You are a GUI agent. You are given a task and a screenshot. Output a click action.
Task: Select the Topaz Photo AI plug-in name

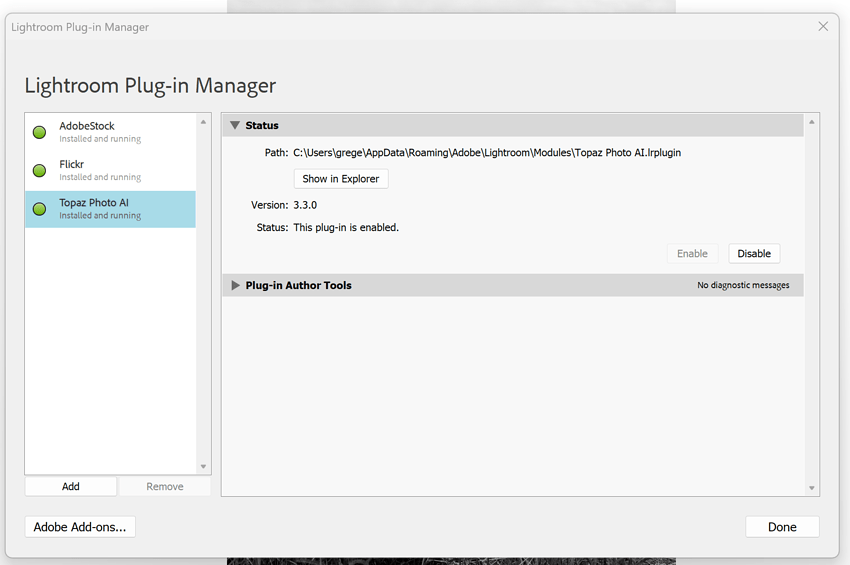tap(94, 202)
